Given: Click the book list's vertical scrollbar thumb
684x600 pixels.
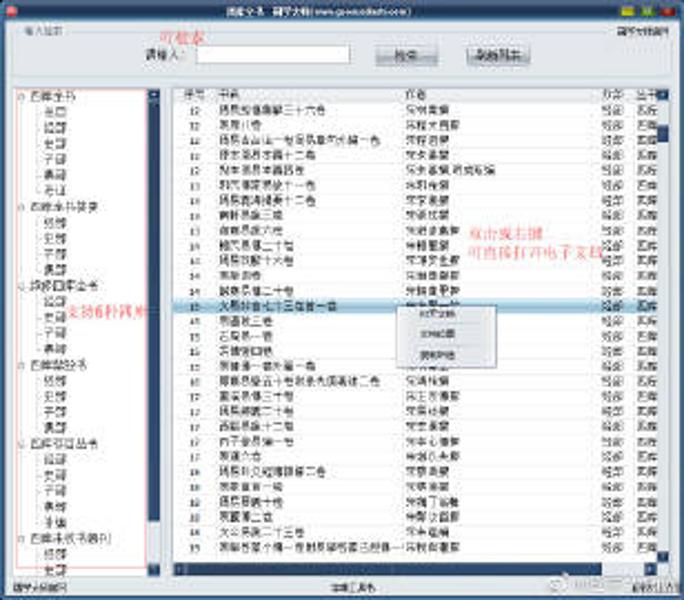Looking at the screenshot, I should (662, 132).
